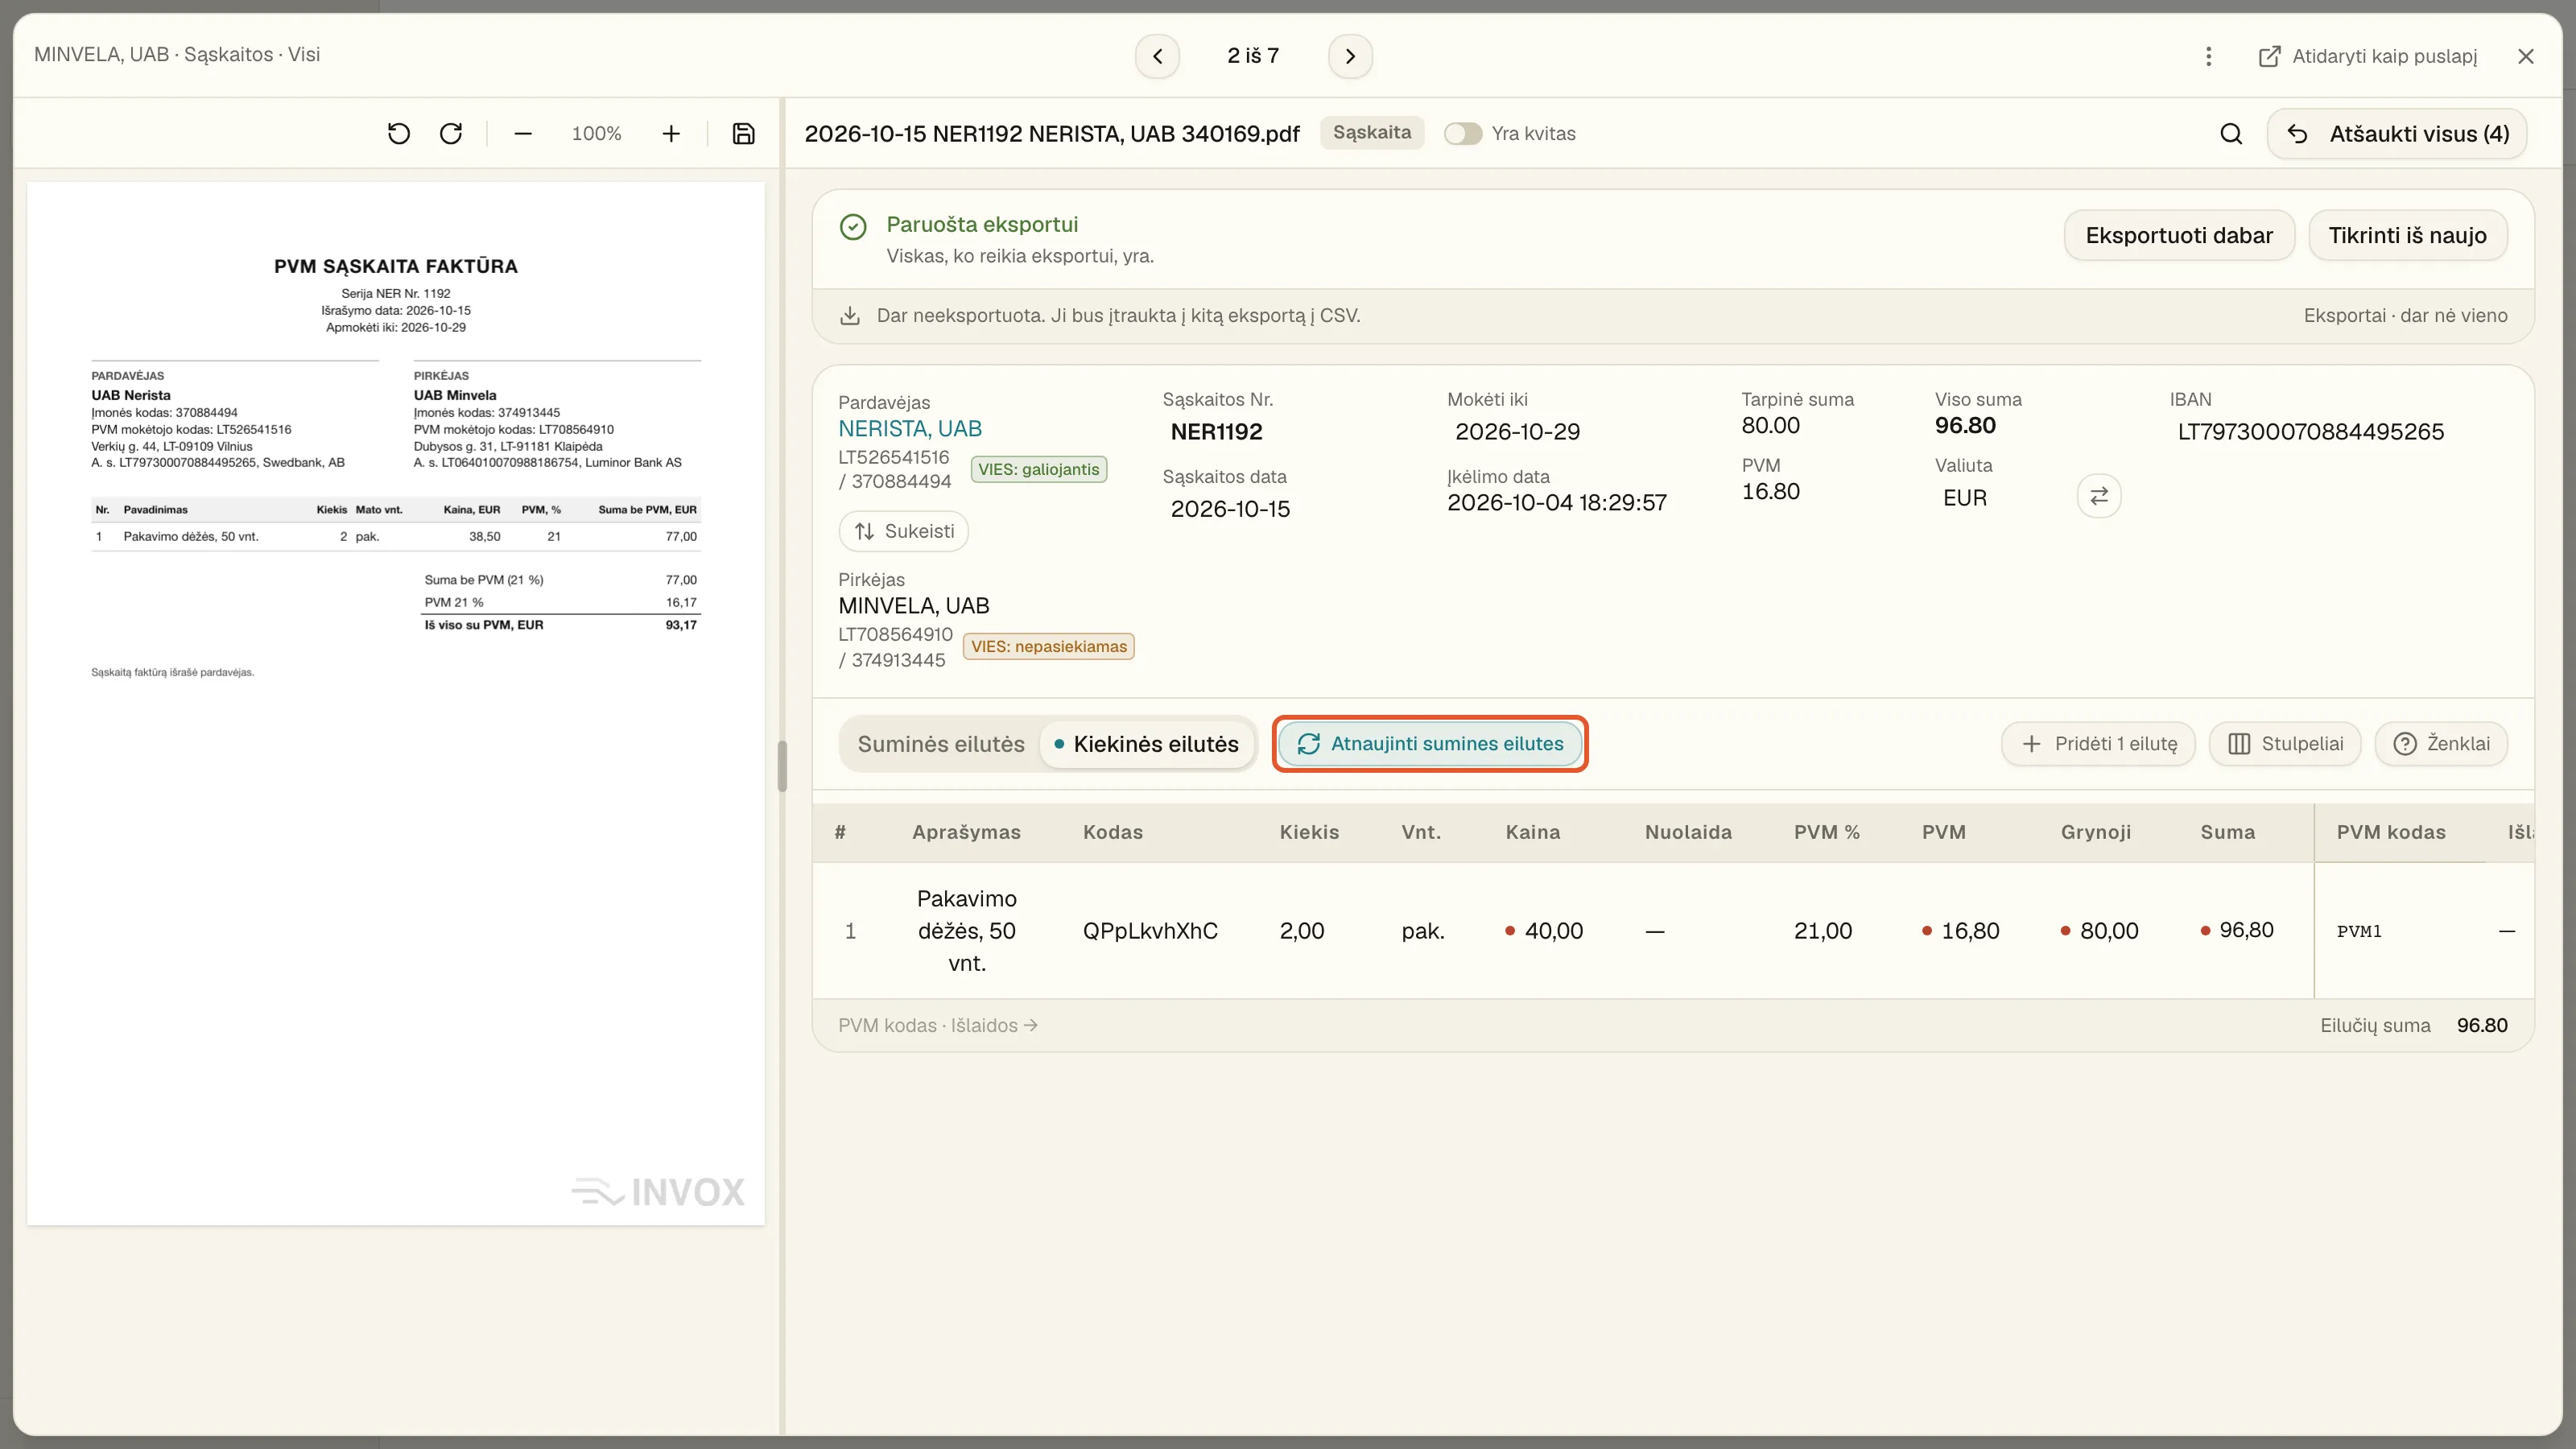Zoom in the document preview

[x=671, y=133]
